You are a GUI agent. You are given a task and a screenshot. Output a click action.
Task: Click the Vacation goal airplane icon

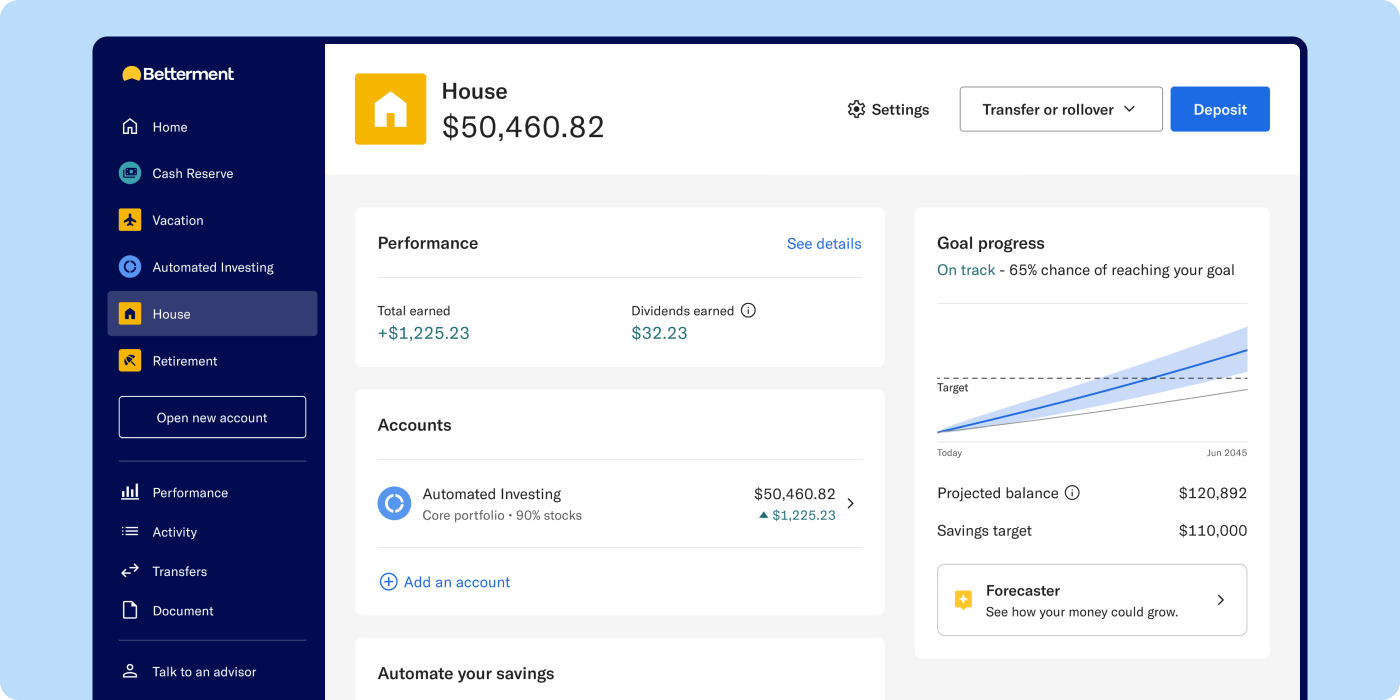(x=130, y=220)
